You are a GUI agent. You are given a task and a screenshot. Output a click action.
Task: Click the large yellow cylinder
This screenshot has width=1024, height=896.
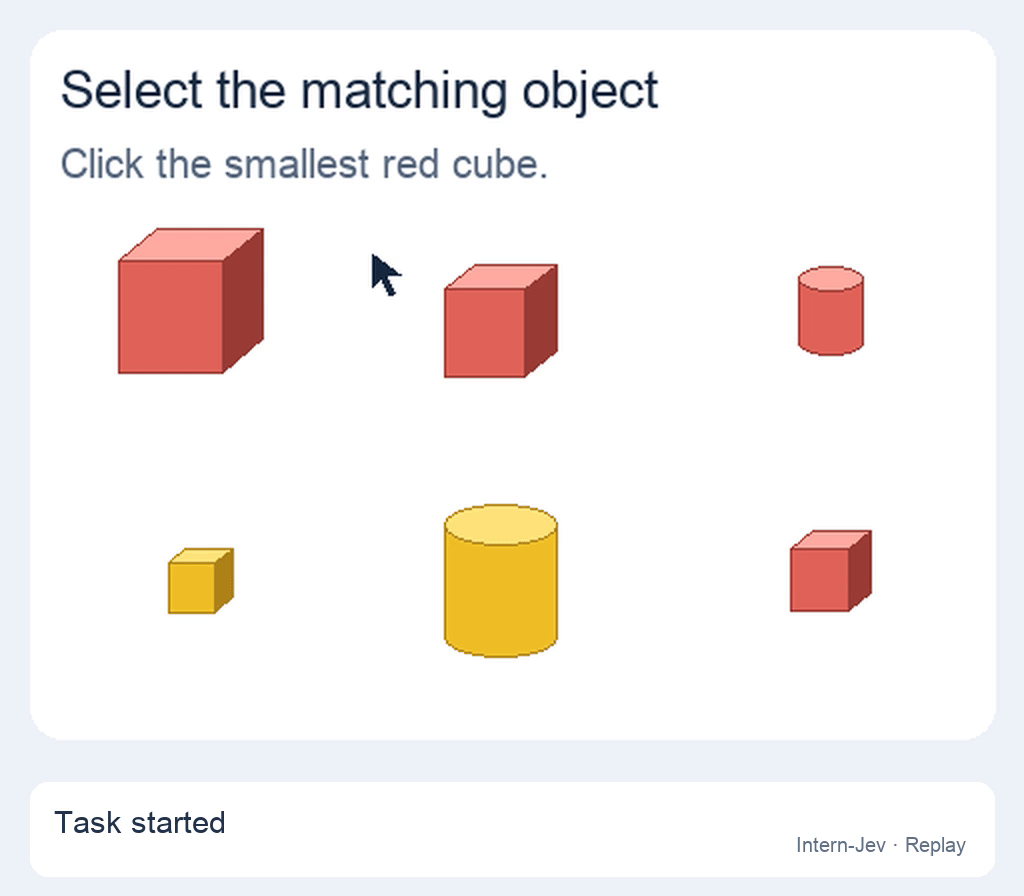[501, 581]
